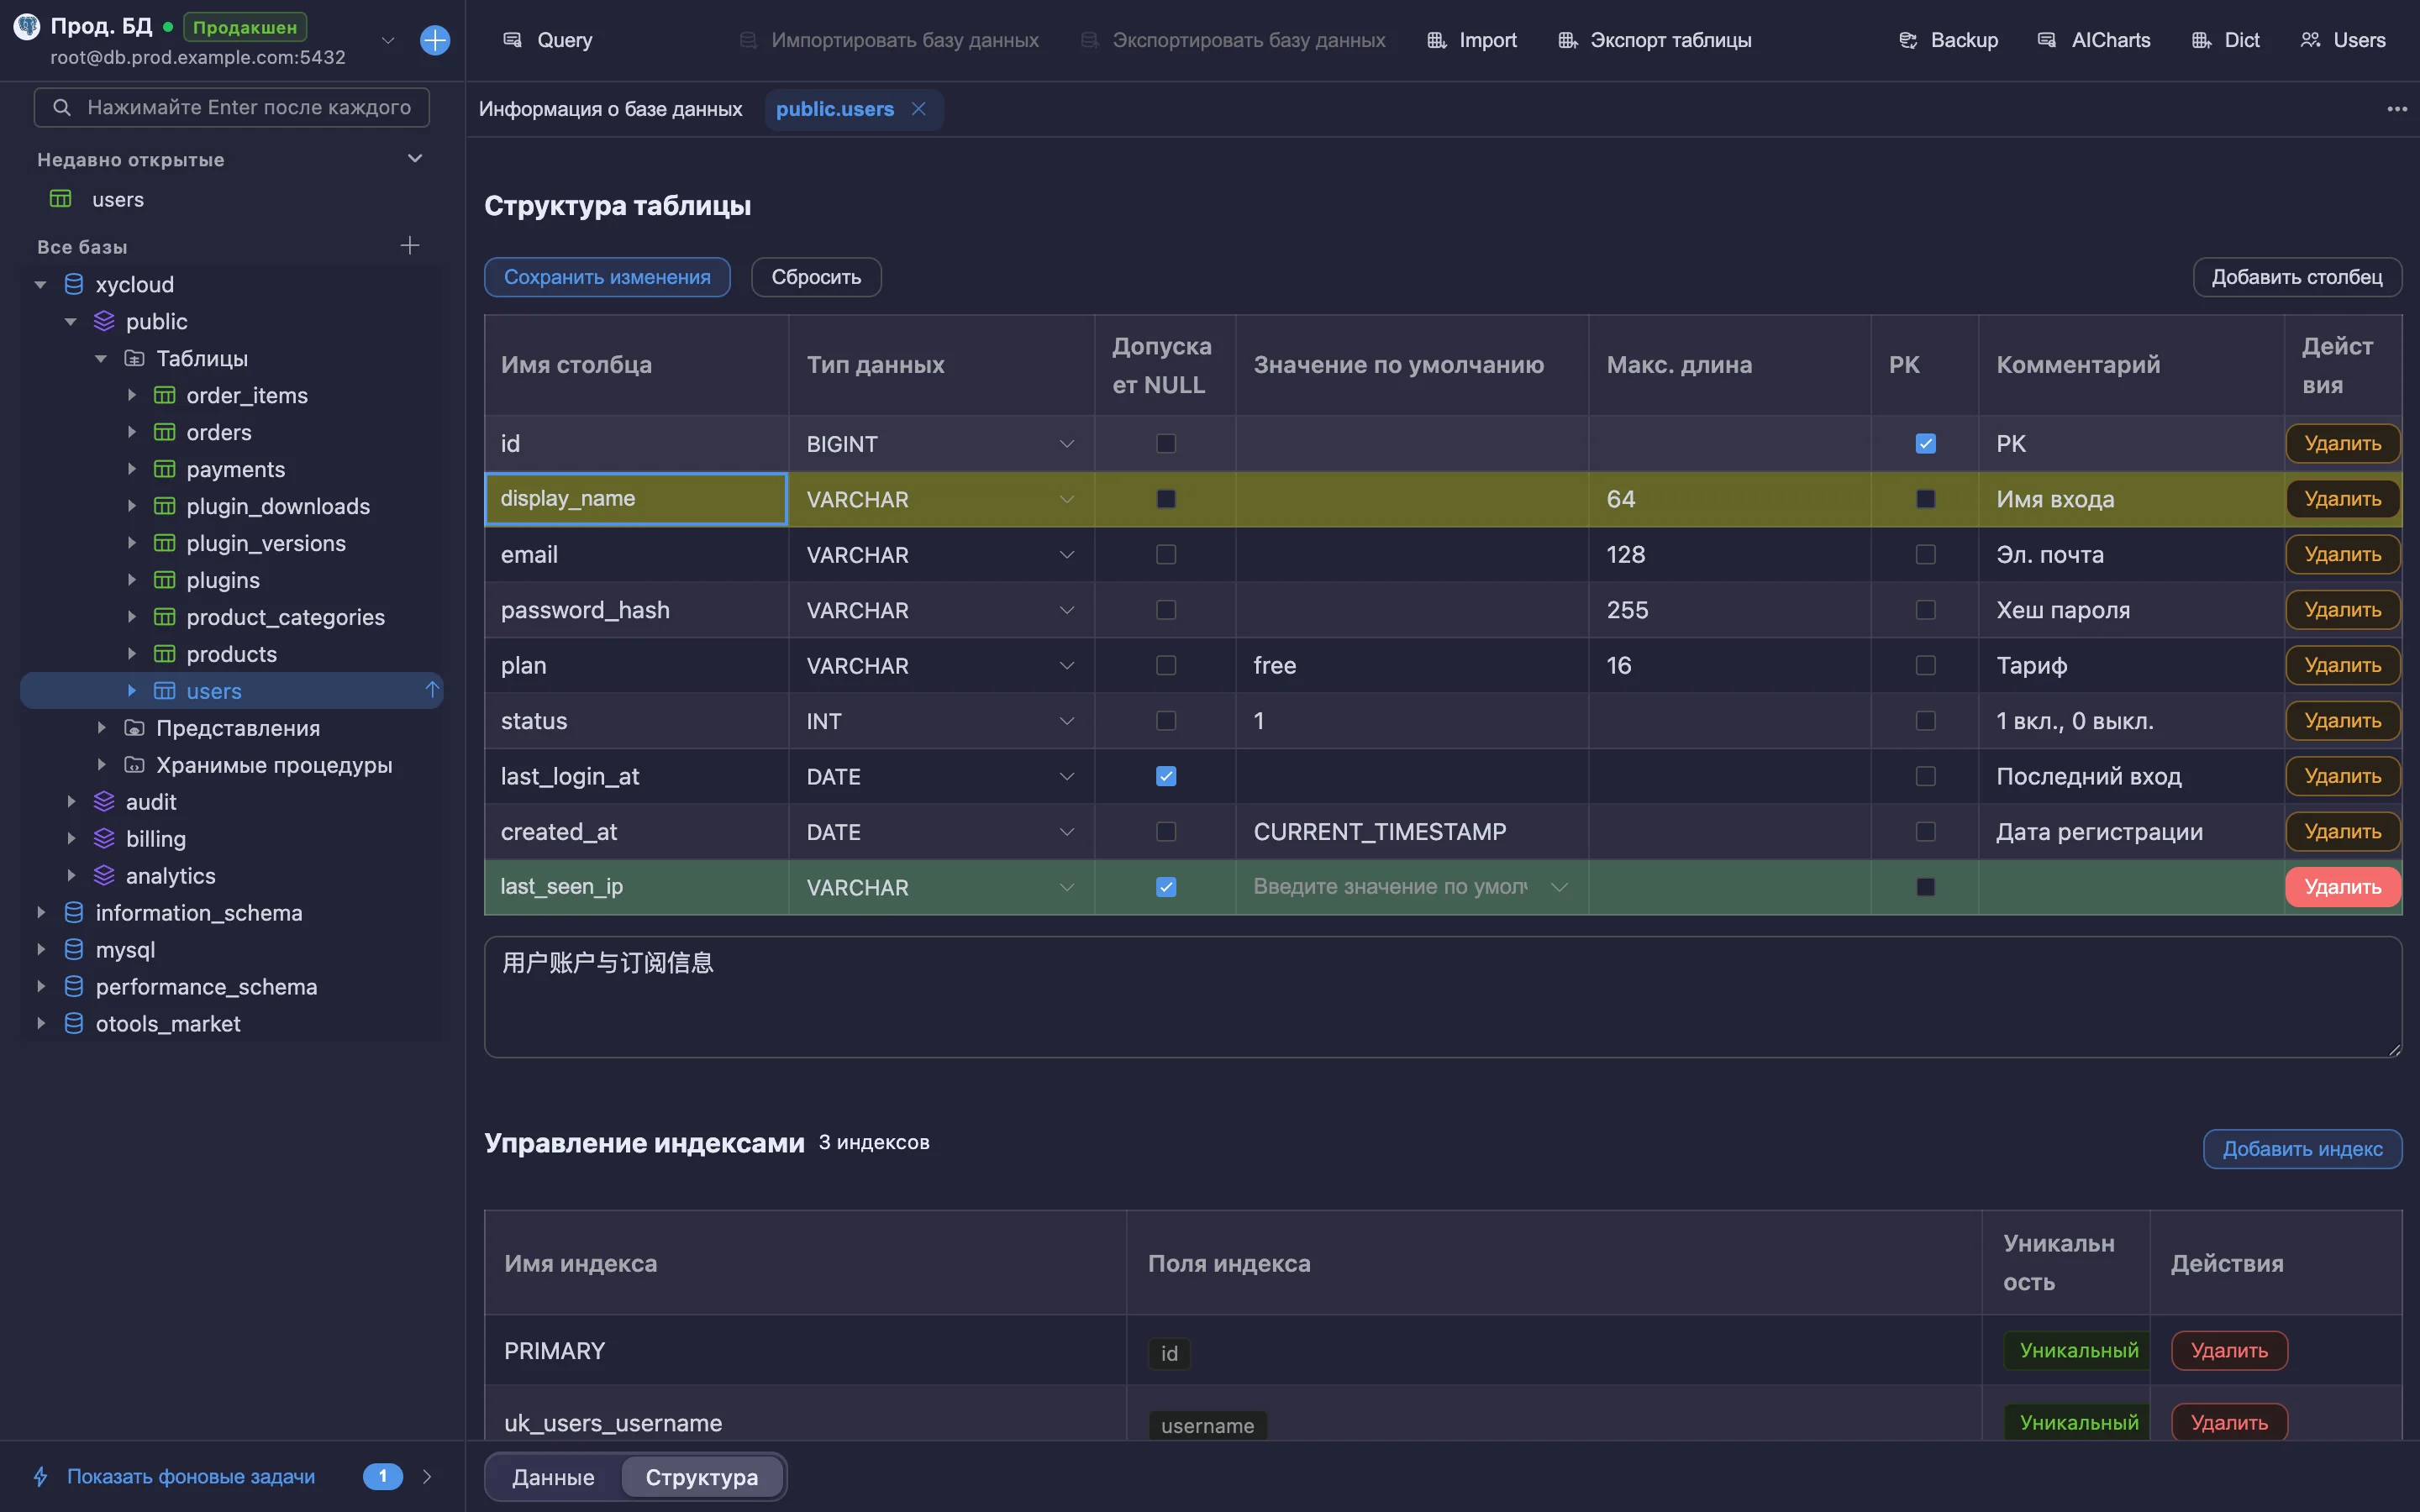Viewport: 2420px width, 1512px height.
Task: Switch to the Данные tab
Action: pos(553,1477)
